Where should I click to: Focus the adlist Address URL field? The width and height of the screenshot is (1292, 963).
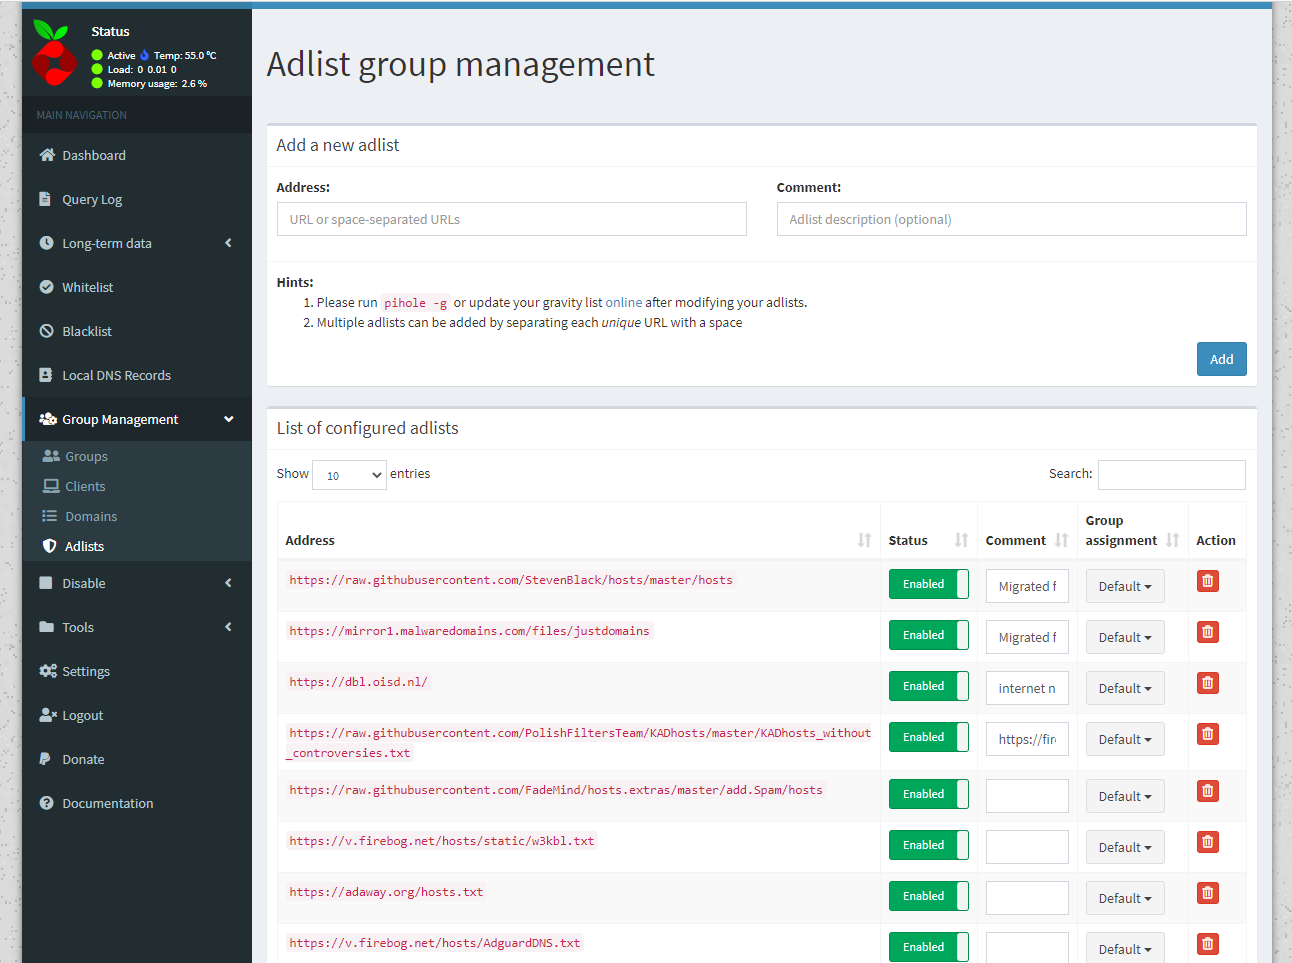point(512,219)
